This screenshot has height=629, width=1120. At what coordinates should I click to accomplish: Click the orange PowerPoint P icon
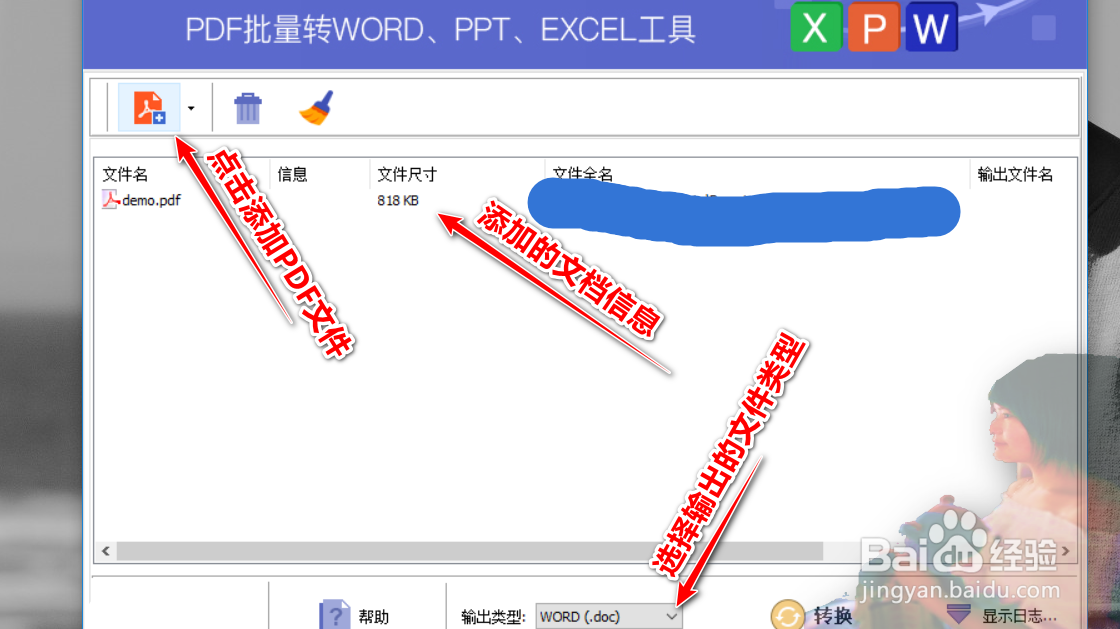pyautogui.click(x=873, y=28)
